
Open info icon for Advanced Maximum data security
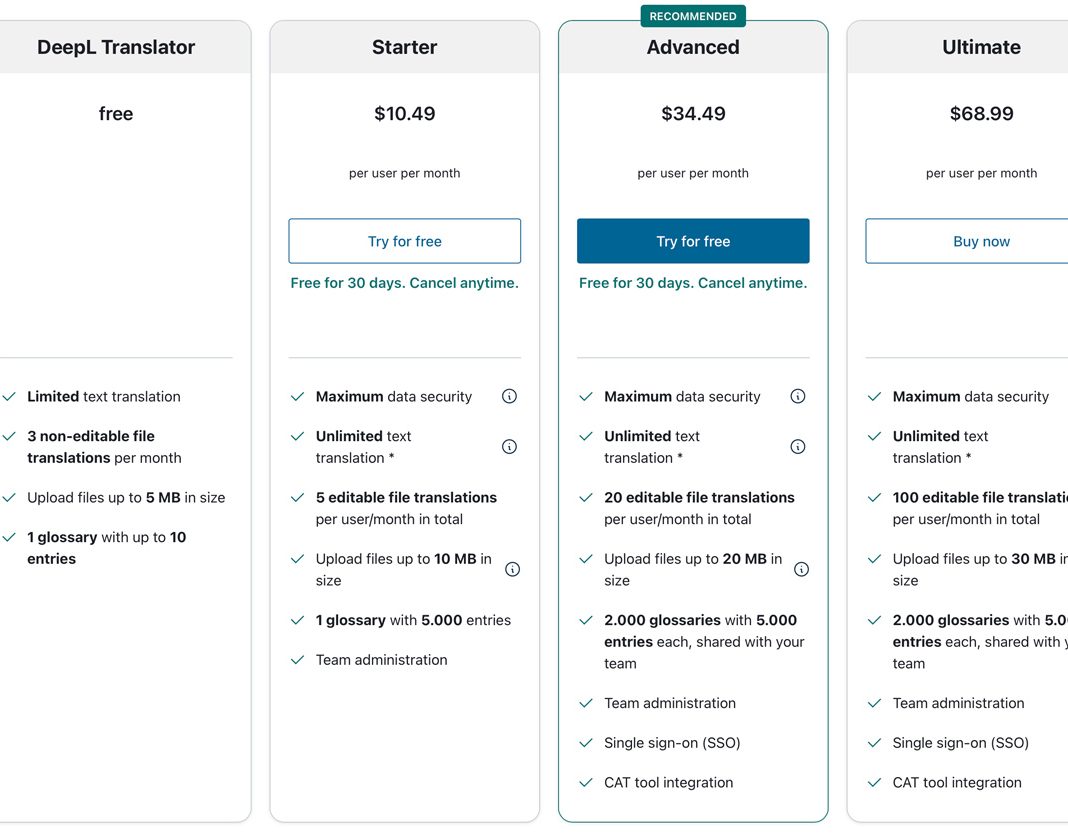click(x=798, y=396)
